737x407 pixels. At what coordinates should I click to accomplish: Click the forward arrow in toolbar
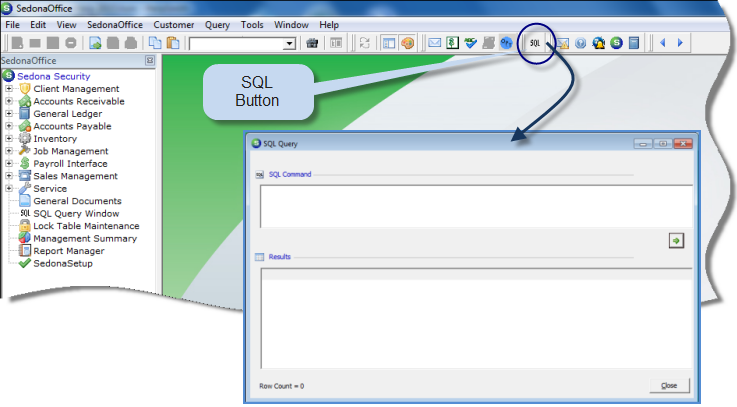point(680,43)
